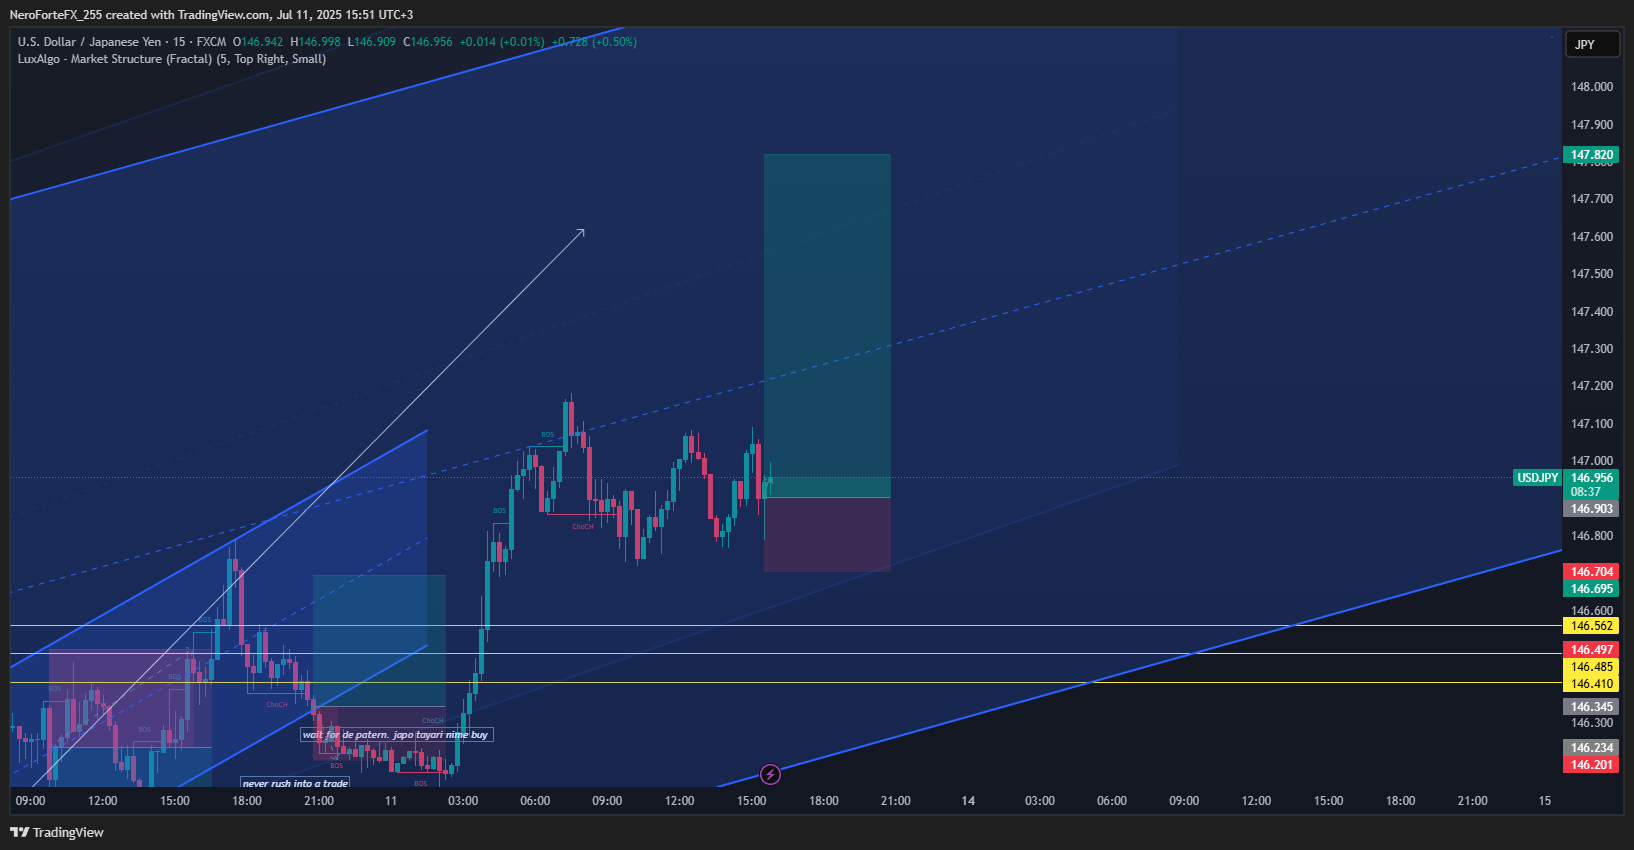Click the red 146.497 price label
This screenshot has width=1634, height=850.
(1591, 650)
